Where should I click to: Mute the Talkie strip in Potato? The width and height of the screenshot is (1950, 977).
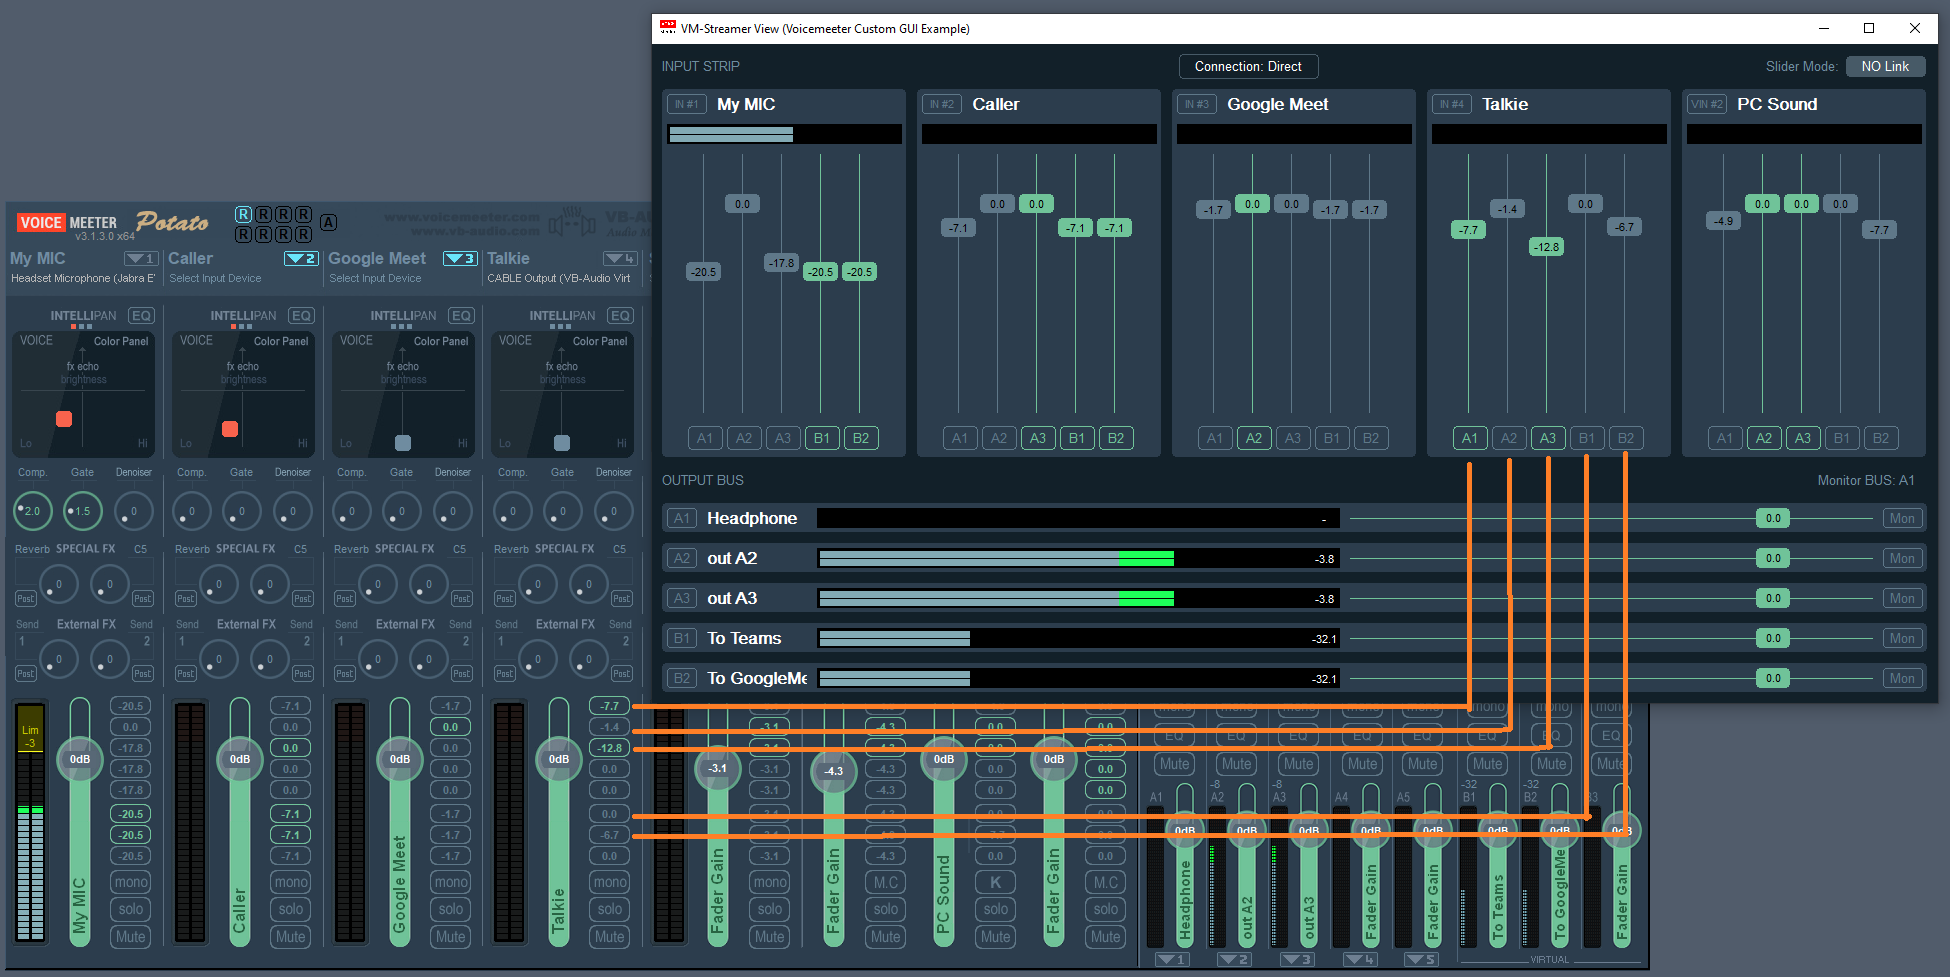point(609,937)
